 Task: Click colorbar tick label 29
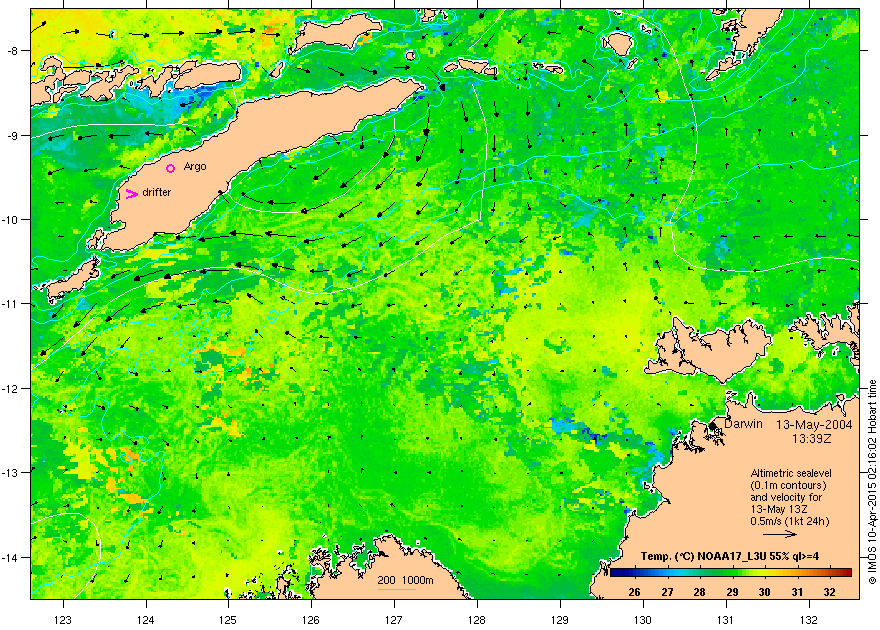click(x=732, y=592)
